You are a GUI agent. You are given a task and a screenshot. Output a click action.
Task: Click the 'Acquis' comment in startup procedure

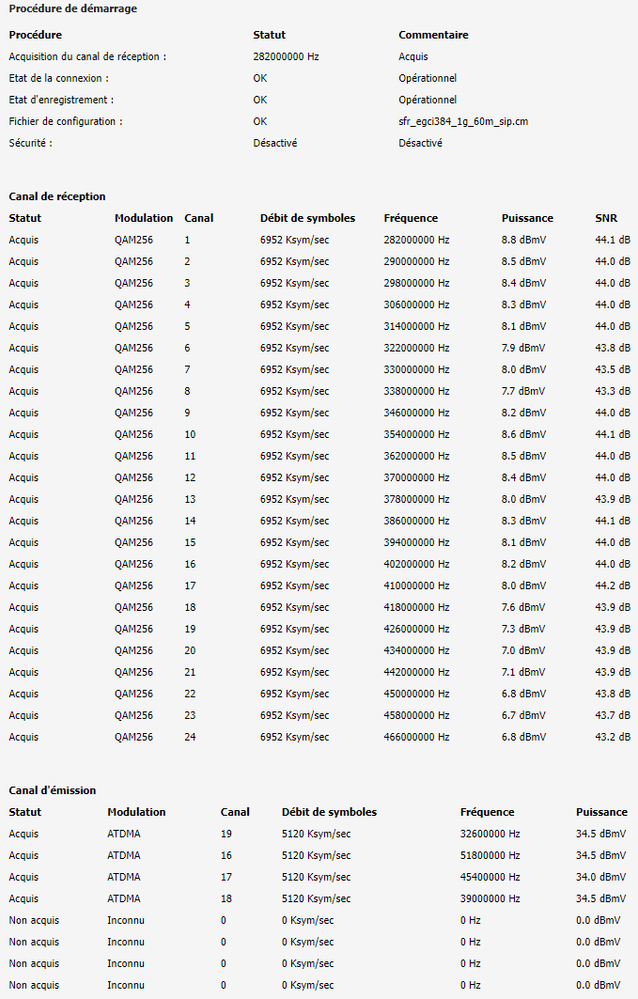pos(413,57)
